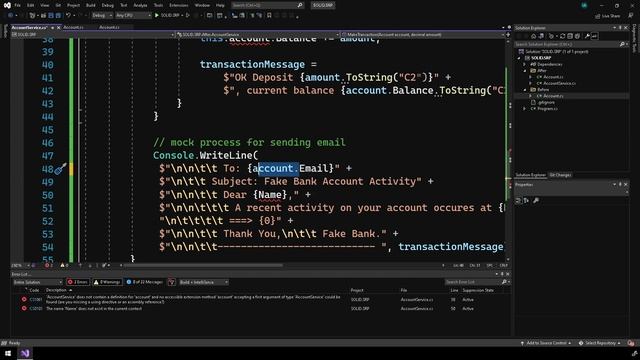Expand the Dependencies node
640x360 pixels.
tap(524, 64)
